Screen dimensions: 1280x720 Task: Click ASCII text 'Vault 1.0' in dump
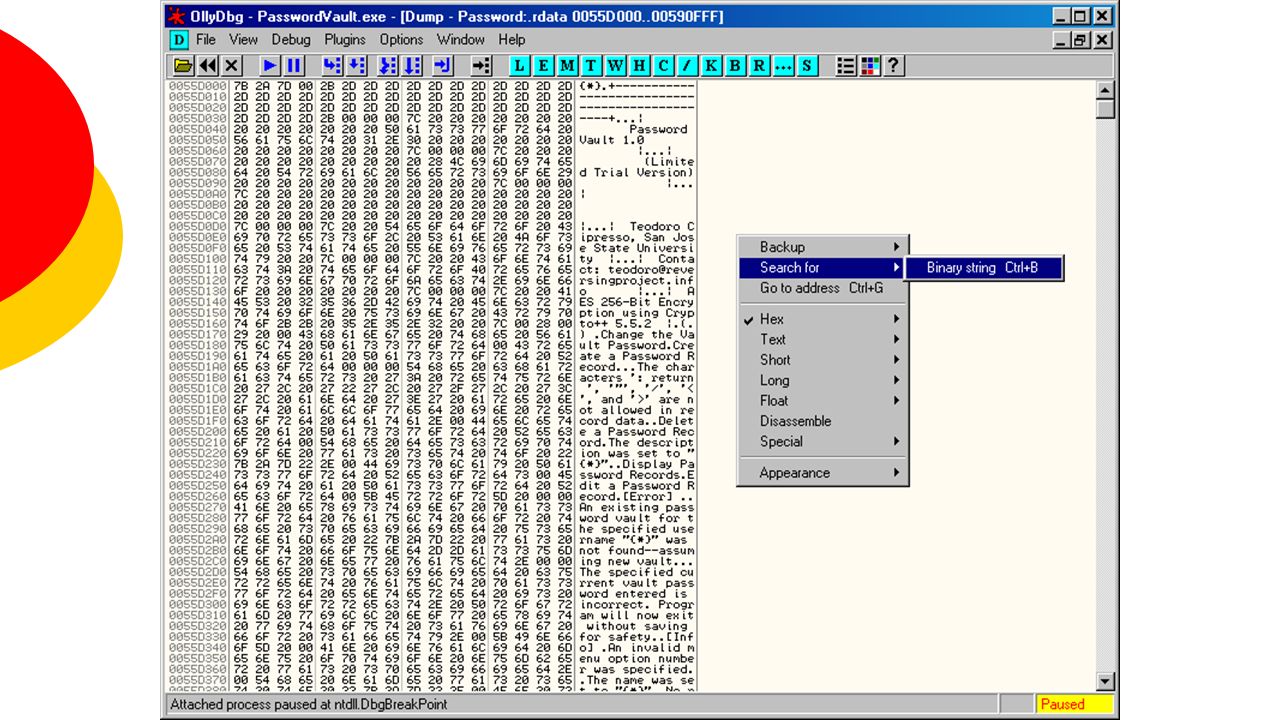pyautogui.click(x=612, y=140)
